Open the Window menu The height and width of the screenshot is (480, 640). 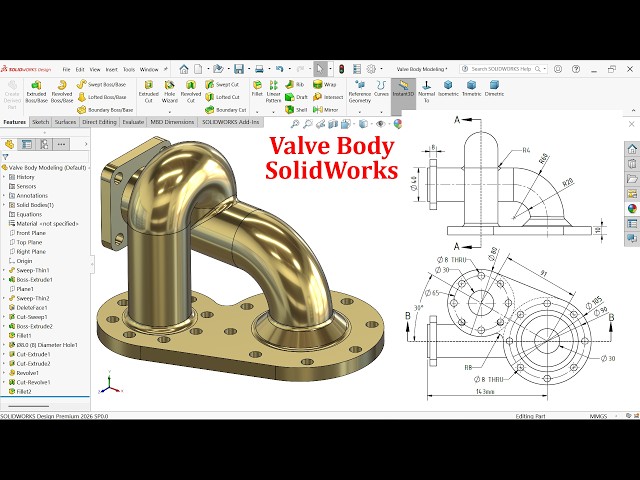point(149,69)
